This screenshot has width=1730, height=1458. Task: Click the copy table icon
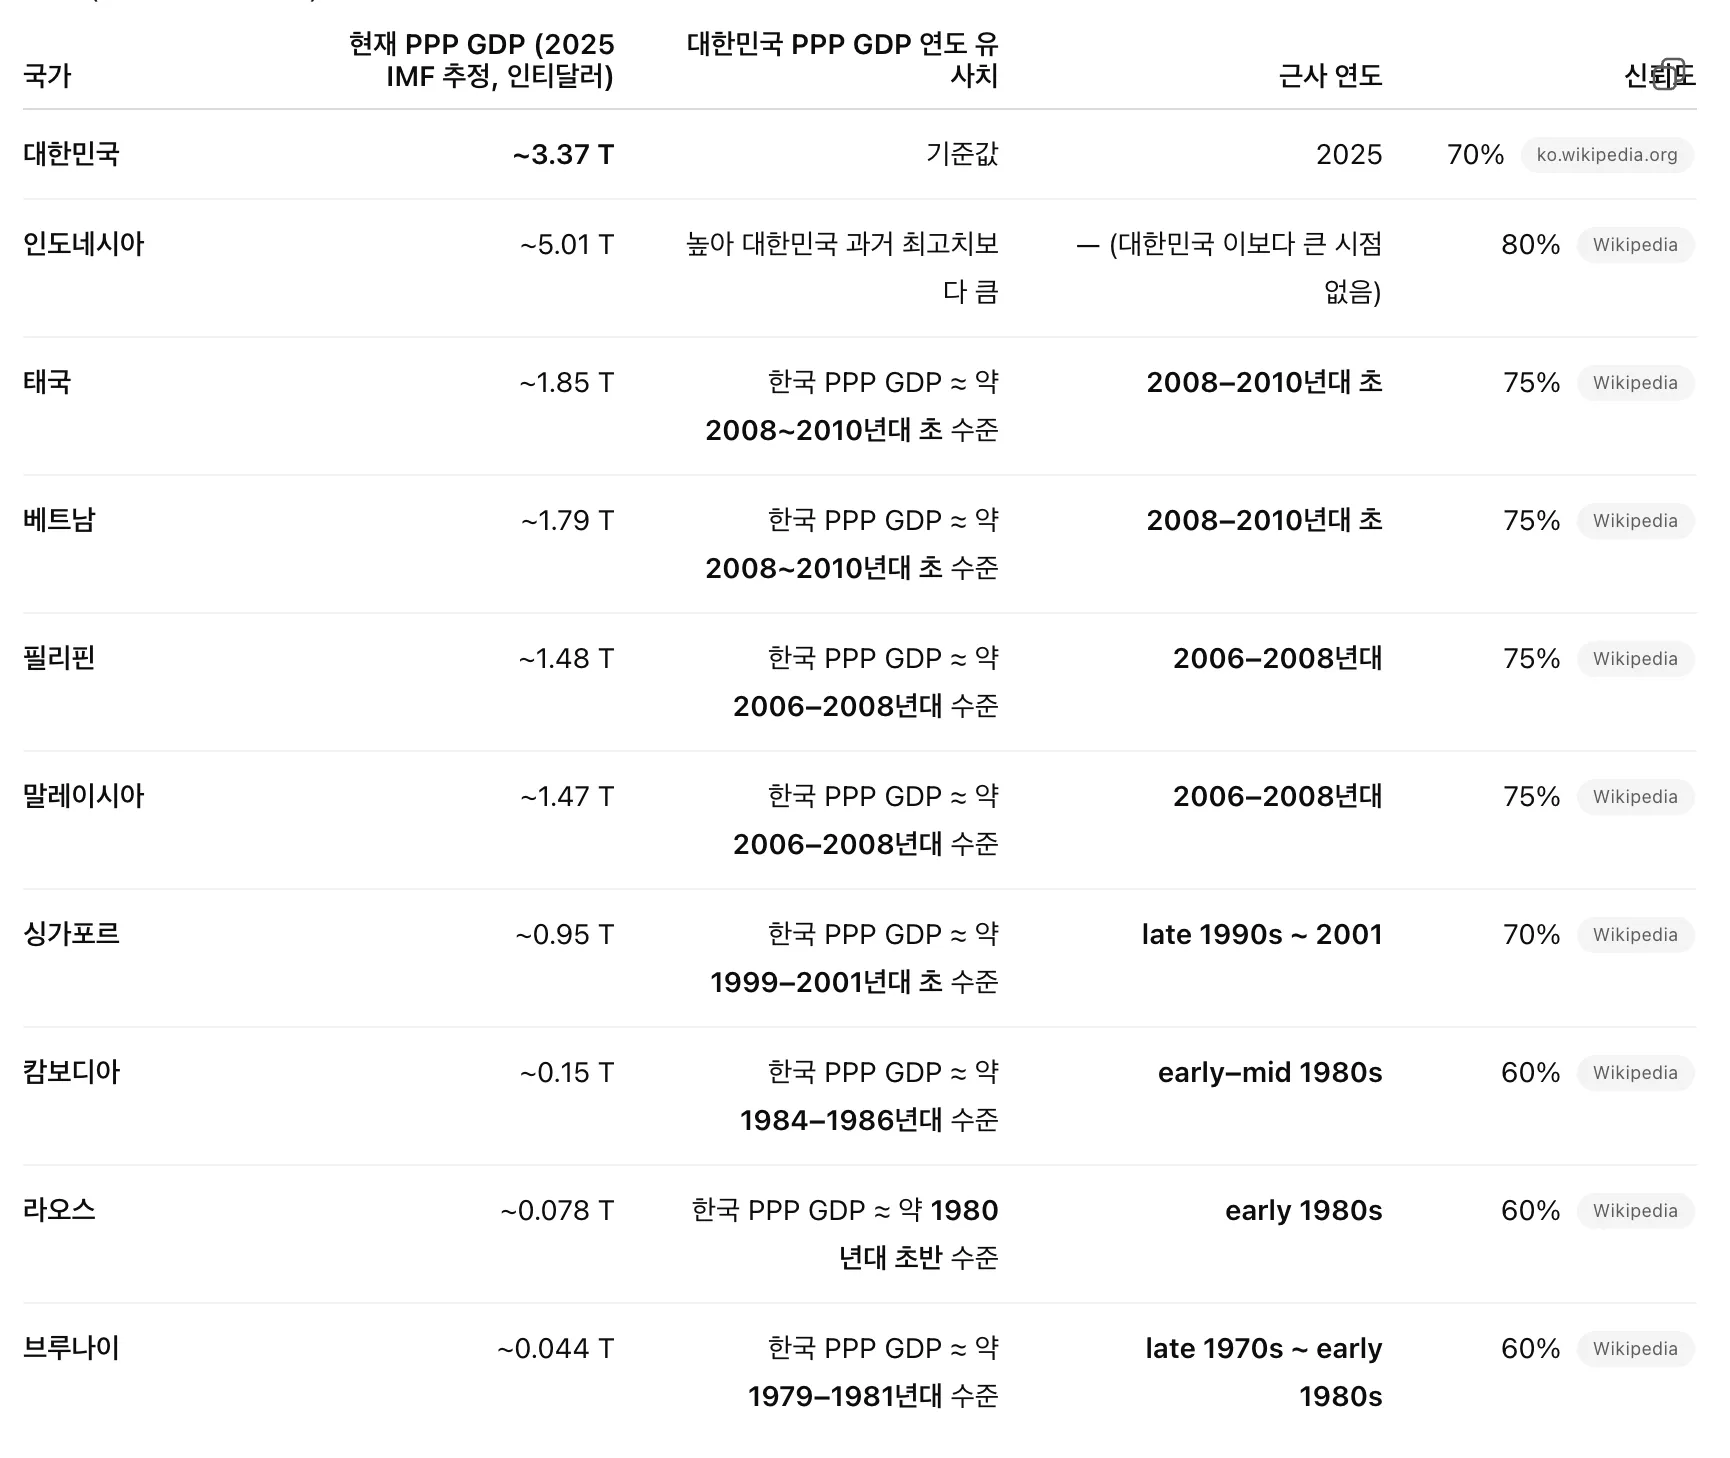pyautogui.click(x=1667, y=74)
